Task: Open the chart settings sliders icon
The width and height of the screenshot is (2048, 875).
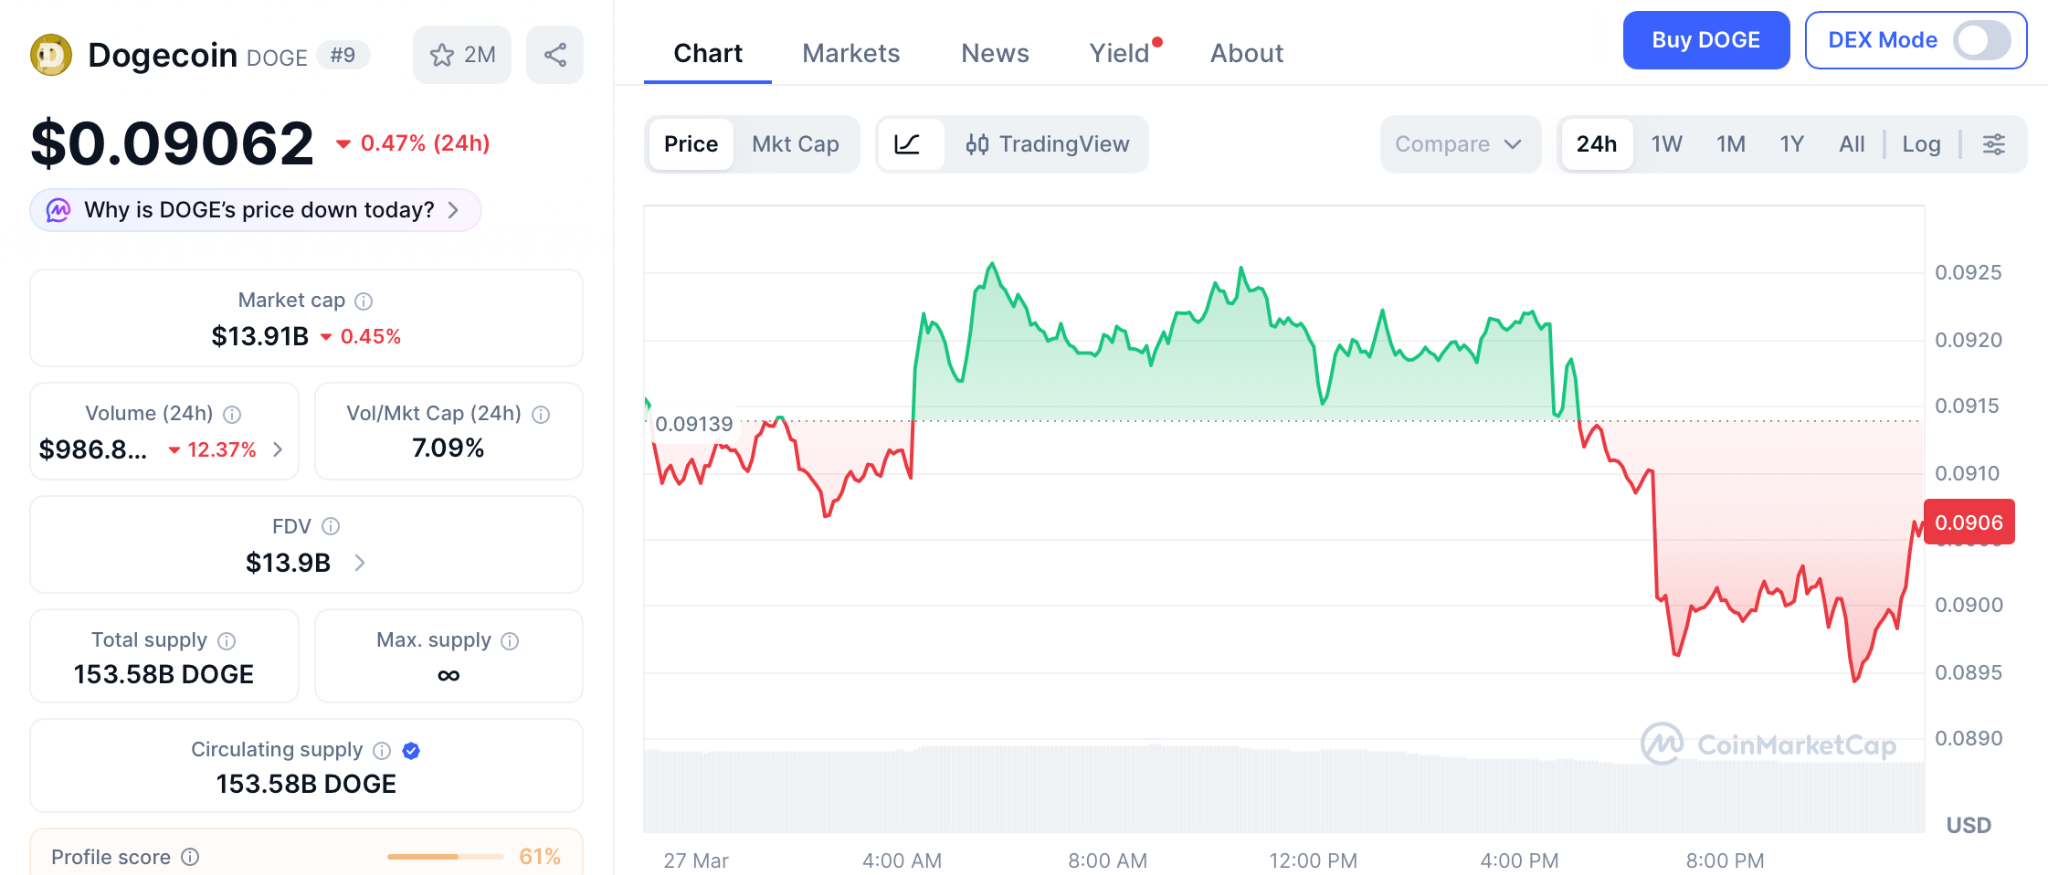Action: tap(1993, 144)
